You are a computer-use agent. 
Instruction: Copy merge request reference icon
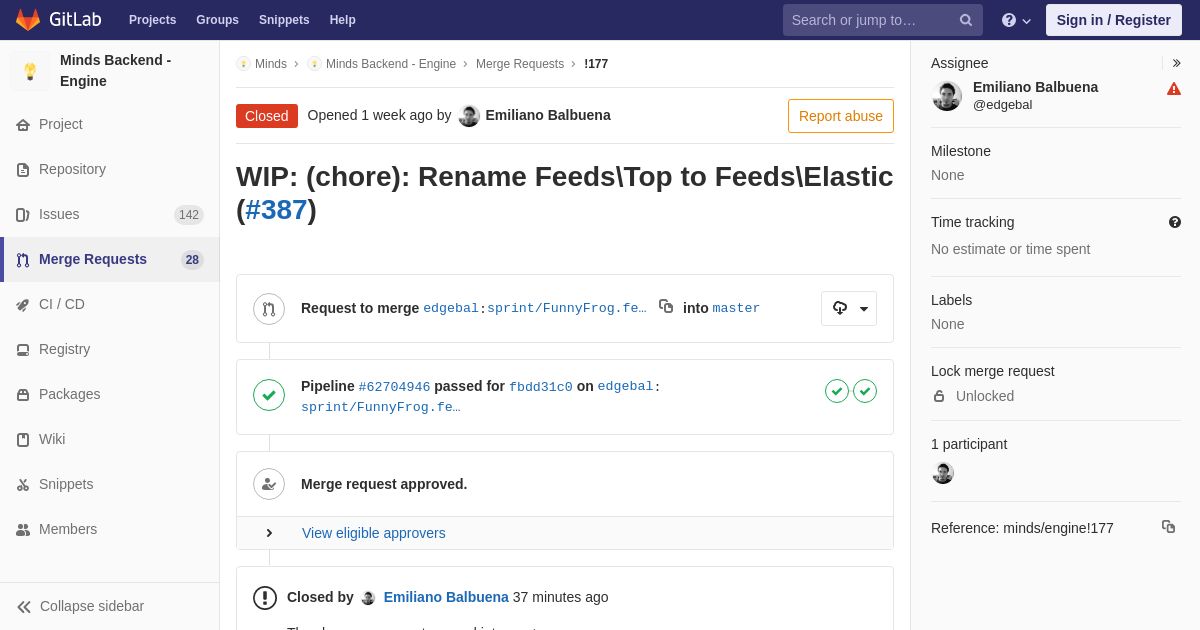click(x=1168, y=526)
